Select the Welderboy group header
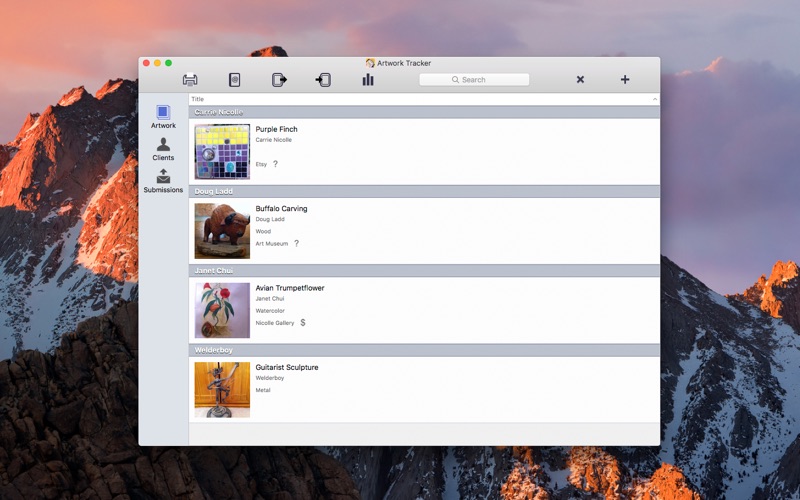The width and height of the screenshot is (800, 500). coord(424,350)
